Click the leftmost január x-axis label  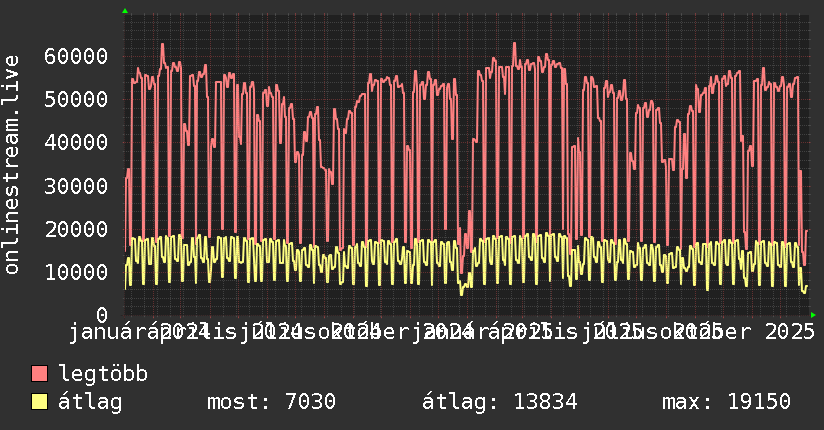coord(108,330)
